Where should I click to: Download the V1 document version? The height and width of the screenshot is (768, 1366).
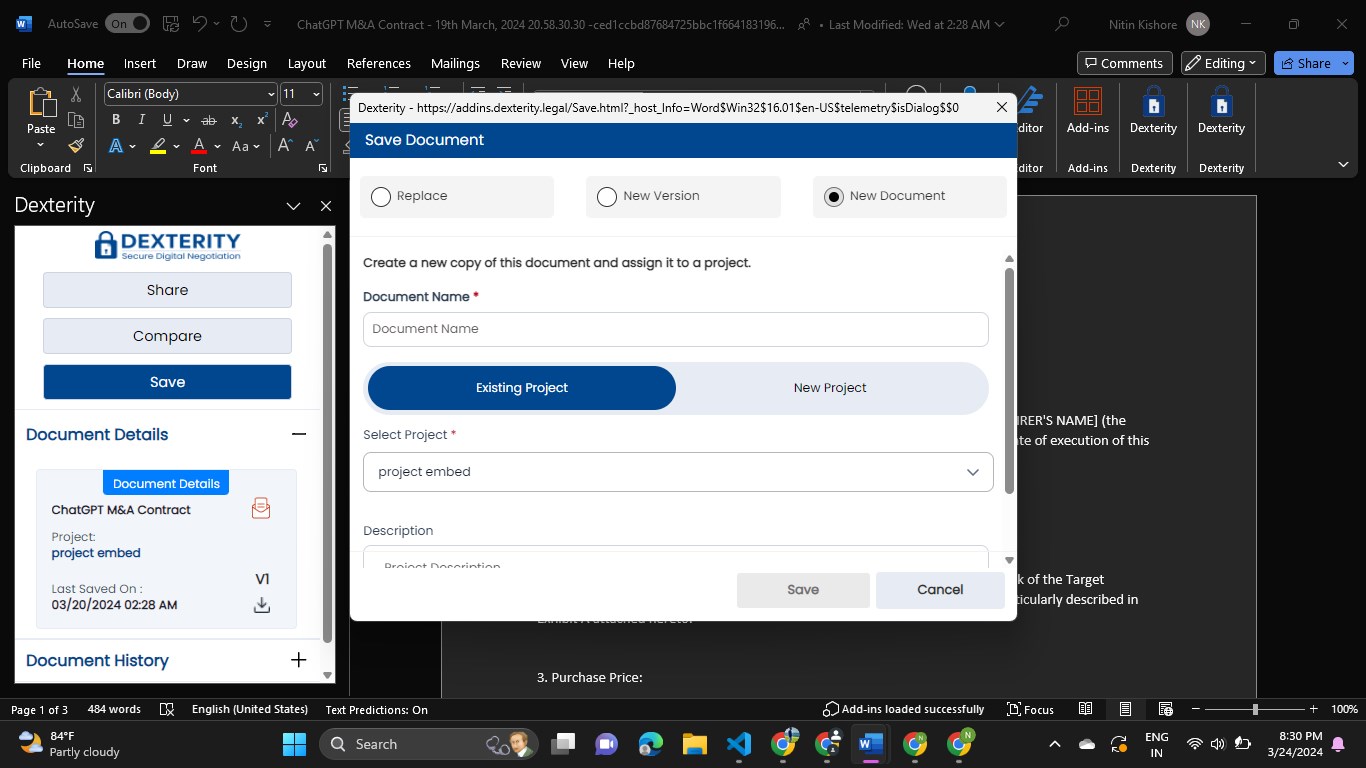262,605
